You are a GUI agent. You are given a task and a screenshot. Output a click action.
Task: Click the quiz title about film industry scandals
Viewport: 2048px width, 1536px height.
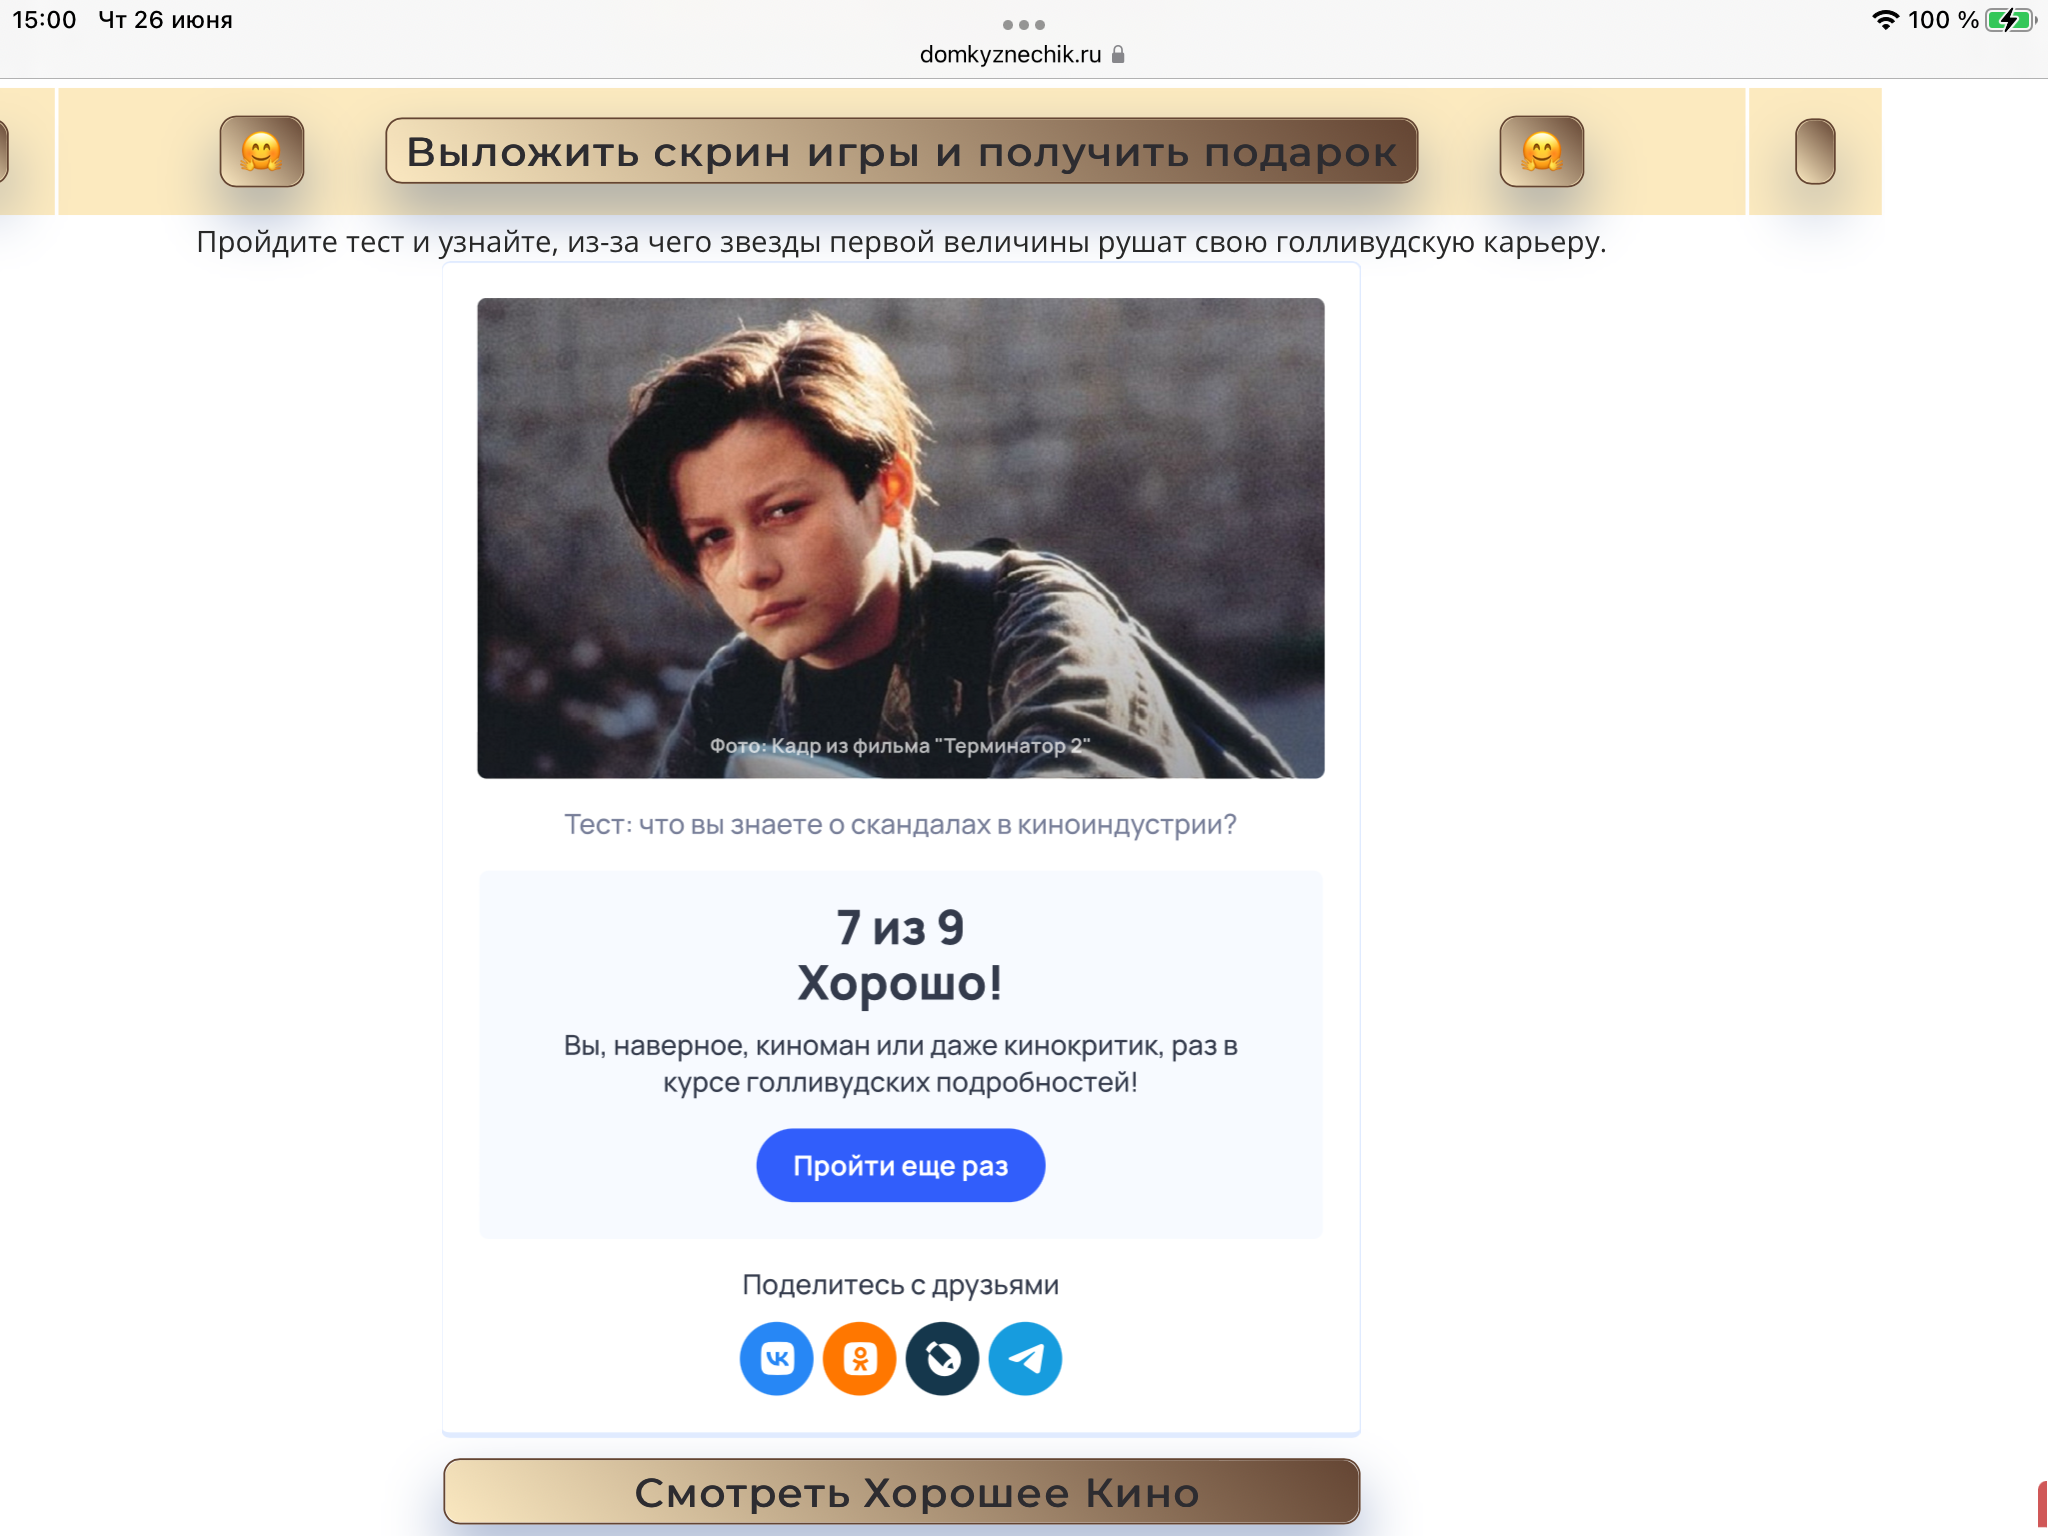900,824
